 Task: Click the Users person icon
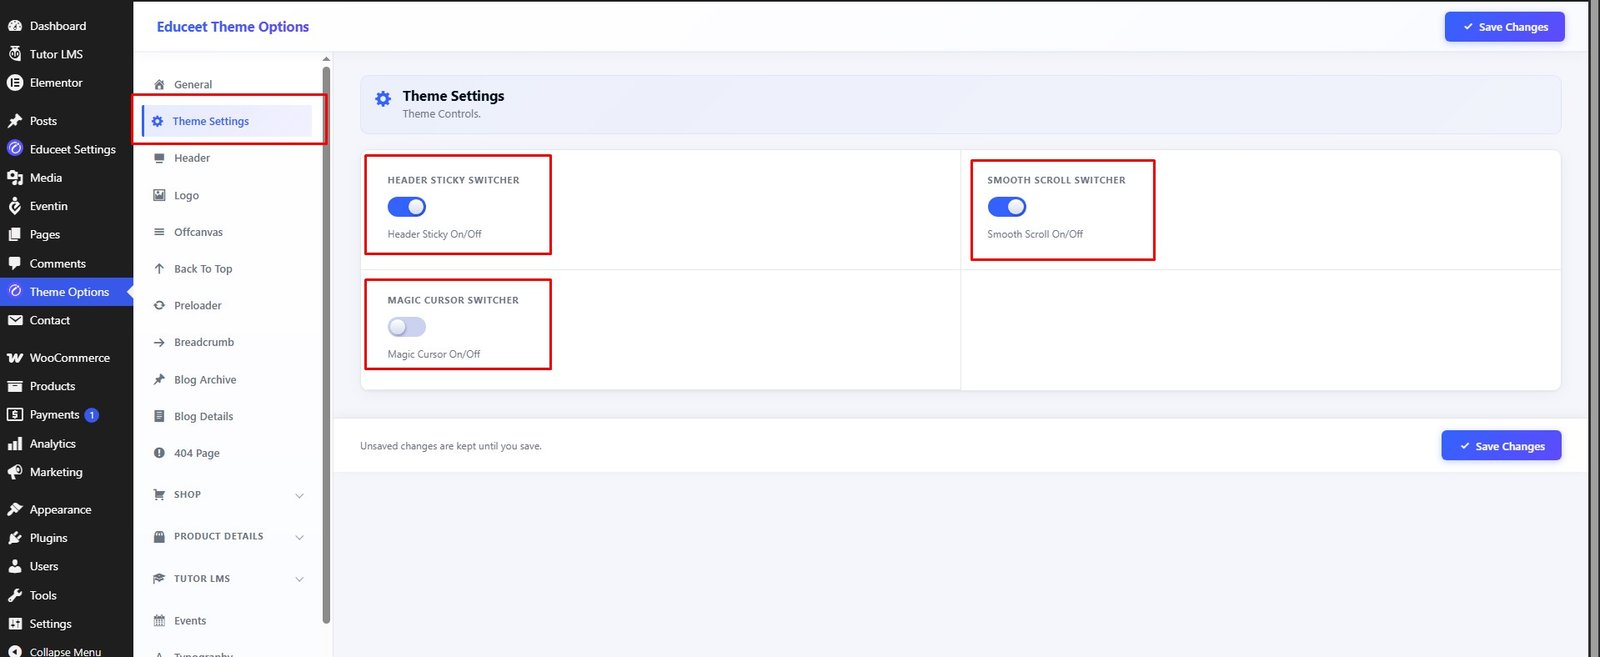tap(15, 566)
